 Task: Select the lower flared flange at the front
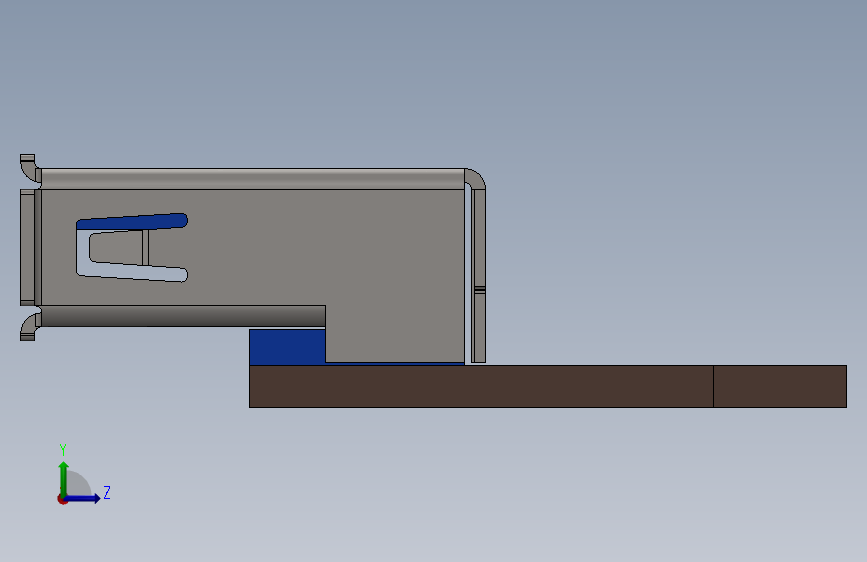29,327
